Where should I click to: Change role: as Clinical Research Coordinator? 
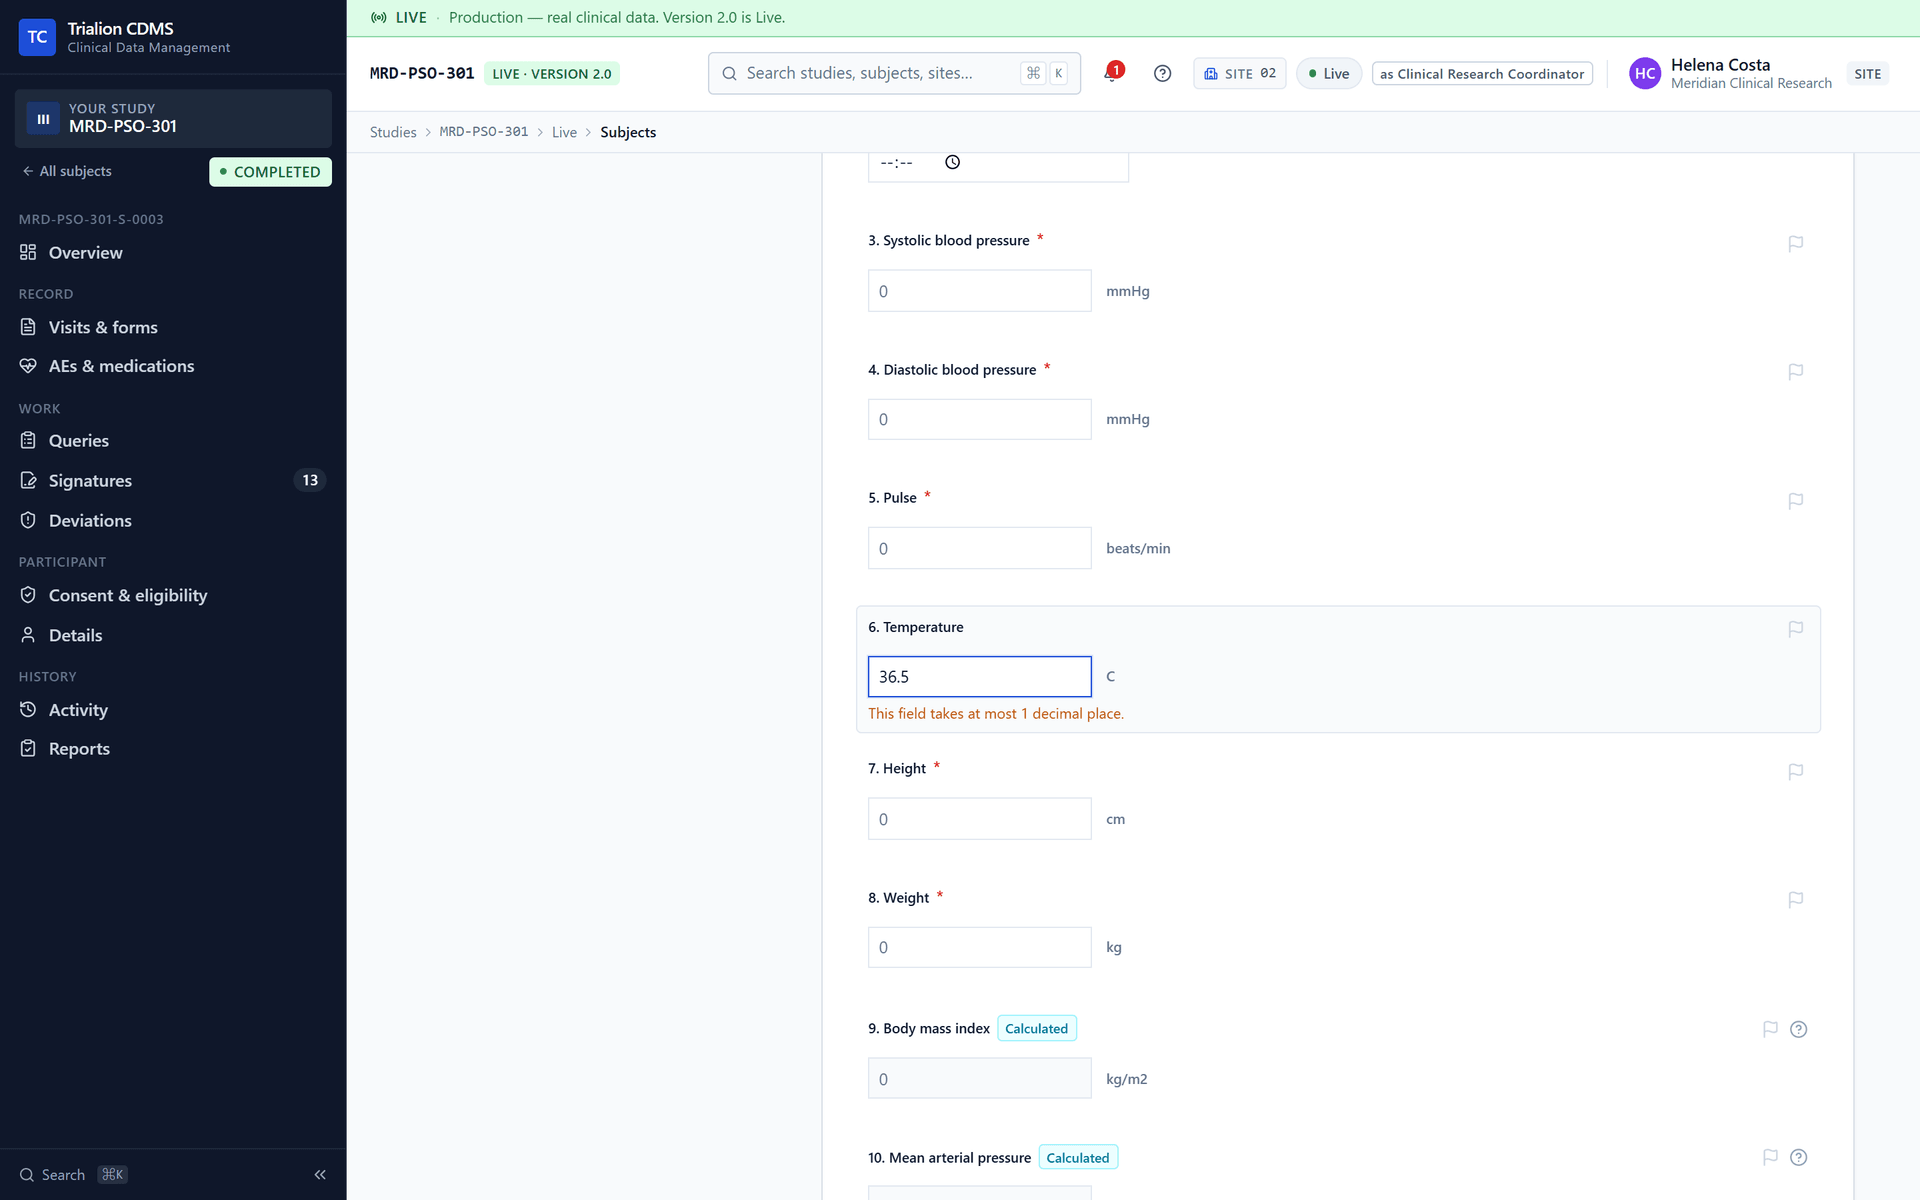point(1482,73)
